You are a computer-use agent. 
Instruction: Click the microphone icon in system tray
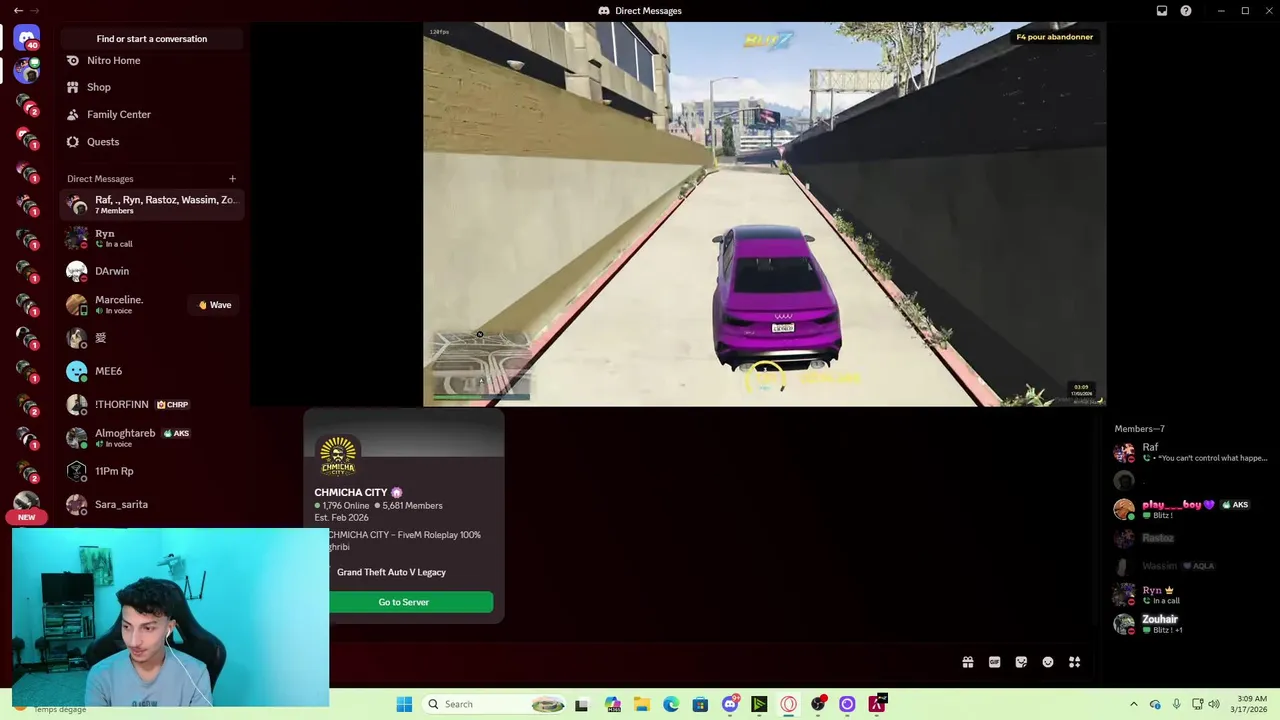pos(1176,704)
